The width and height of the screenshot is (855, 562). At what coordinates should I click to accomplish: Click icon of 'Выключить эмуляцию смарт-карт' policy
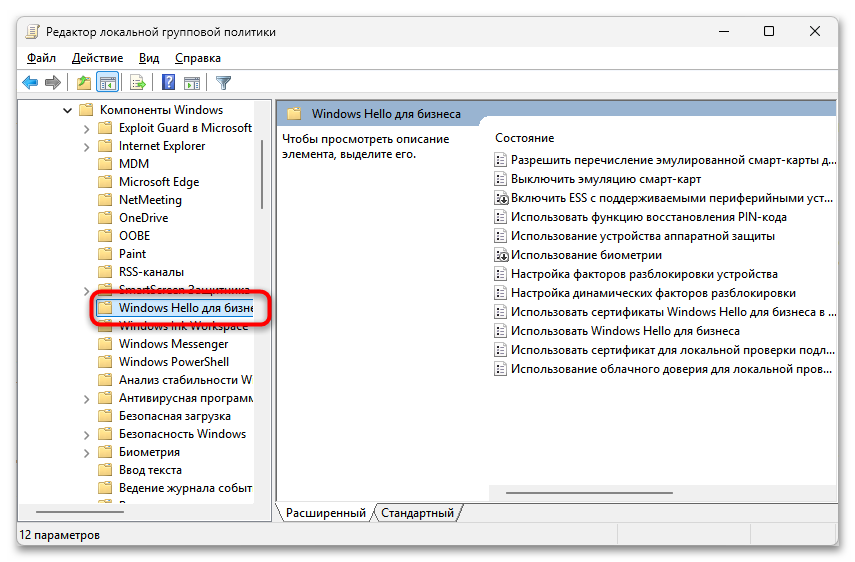coord(500,179)
